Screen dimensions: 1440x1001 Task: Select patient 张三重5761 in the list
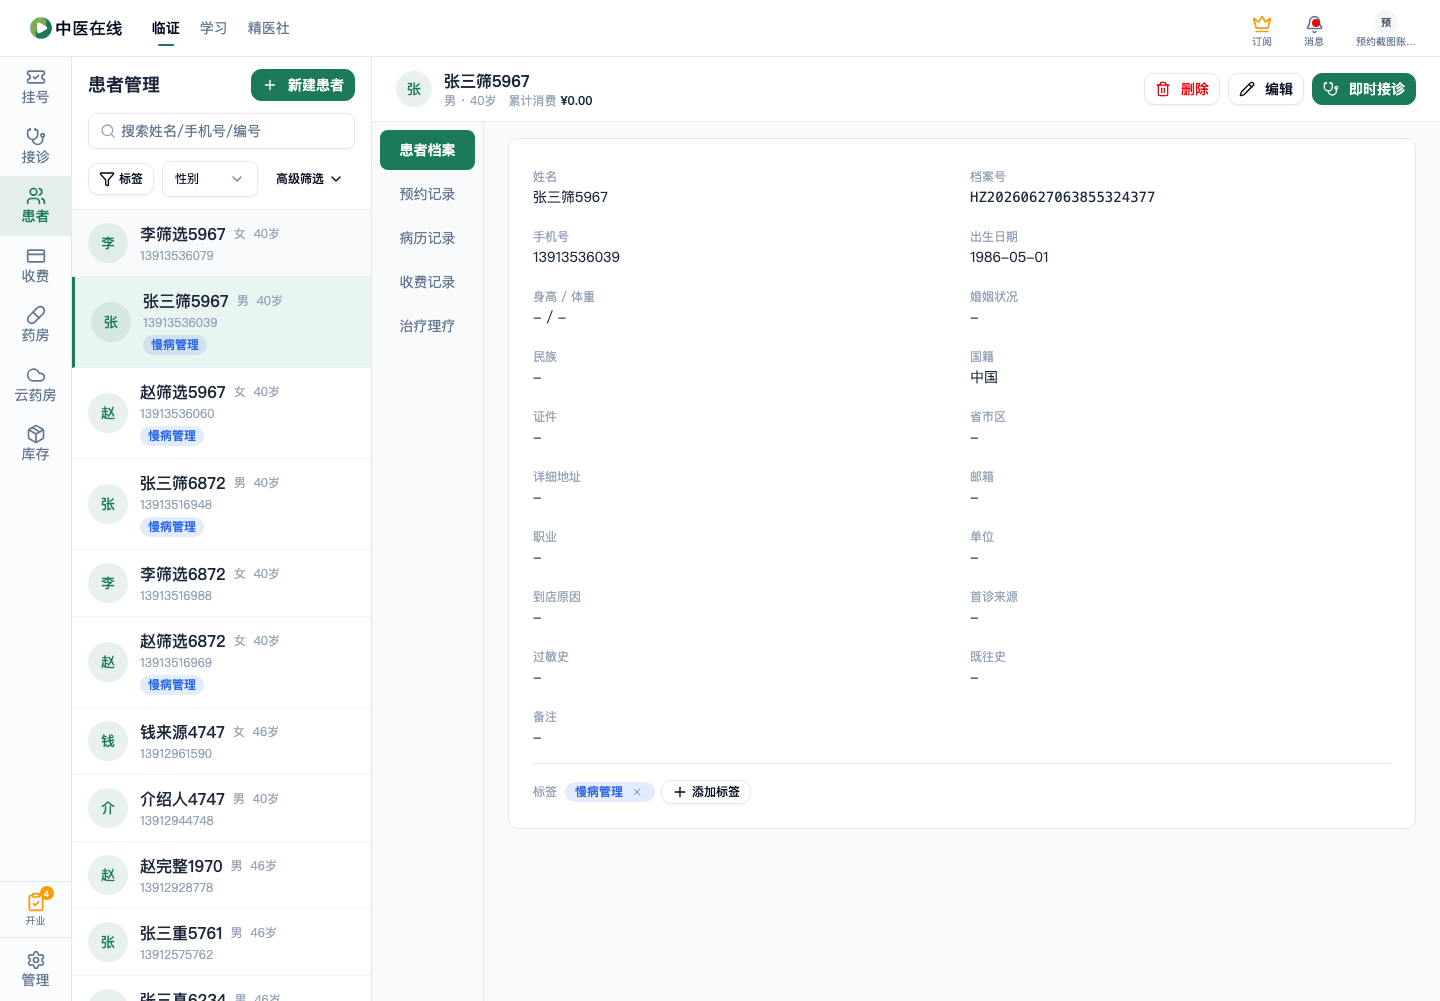tap(222, 942)
